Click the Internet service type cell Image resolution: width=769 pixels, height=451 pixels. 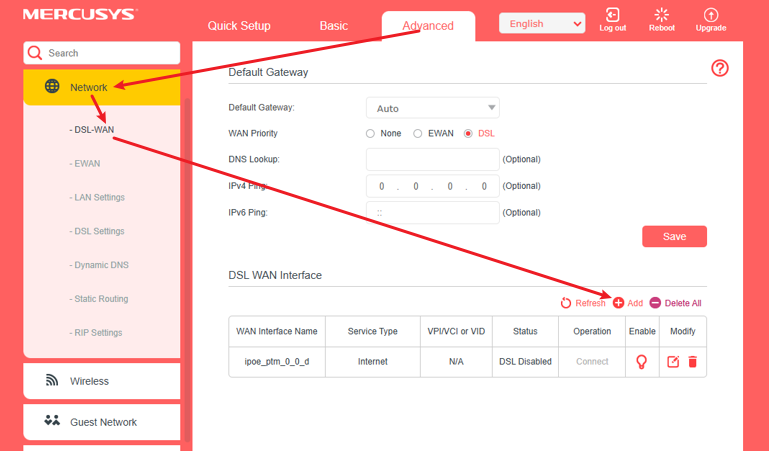click(373, 362)
